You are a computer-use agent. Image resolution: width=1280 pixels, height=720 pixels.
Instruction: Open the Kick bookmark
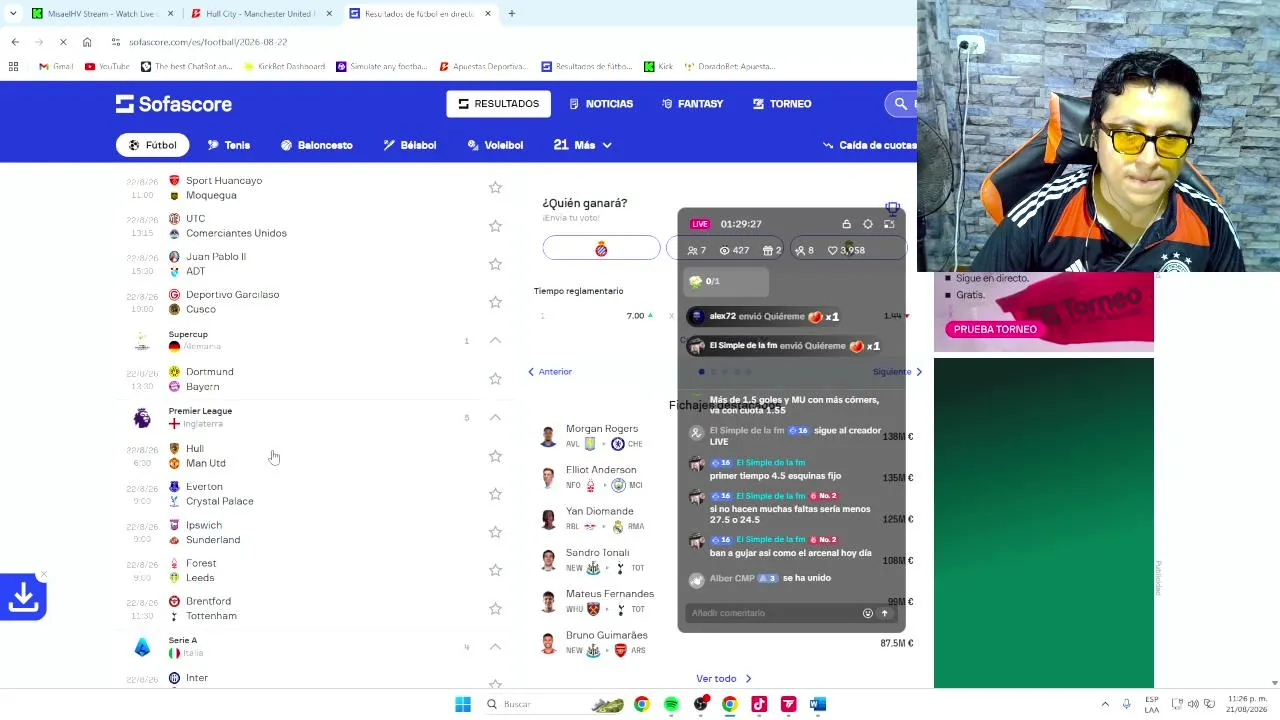pyautogui.click(x=658, y=66)
